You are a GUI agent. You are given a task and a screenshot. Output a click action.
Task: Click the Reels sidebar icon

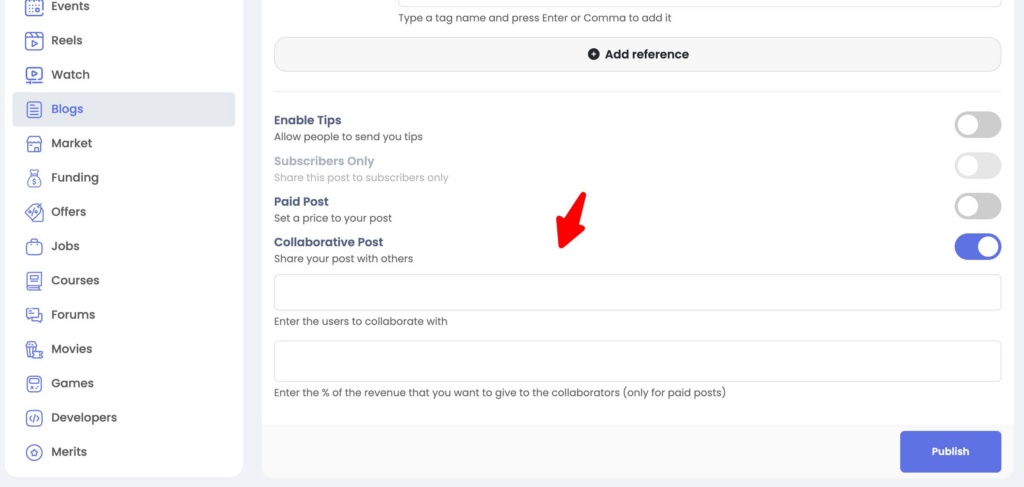[34, 41]
